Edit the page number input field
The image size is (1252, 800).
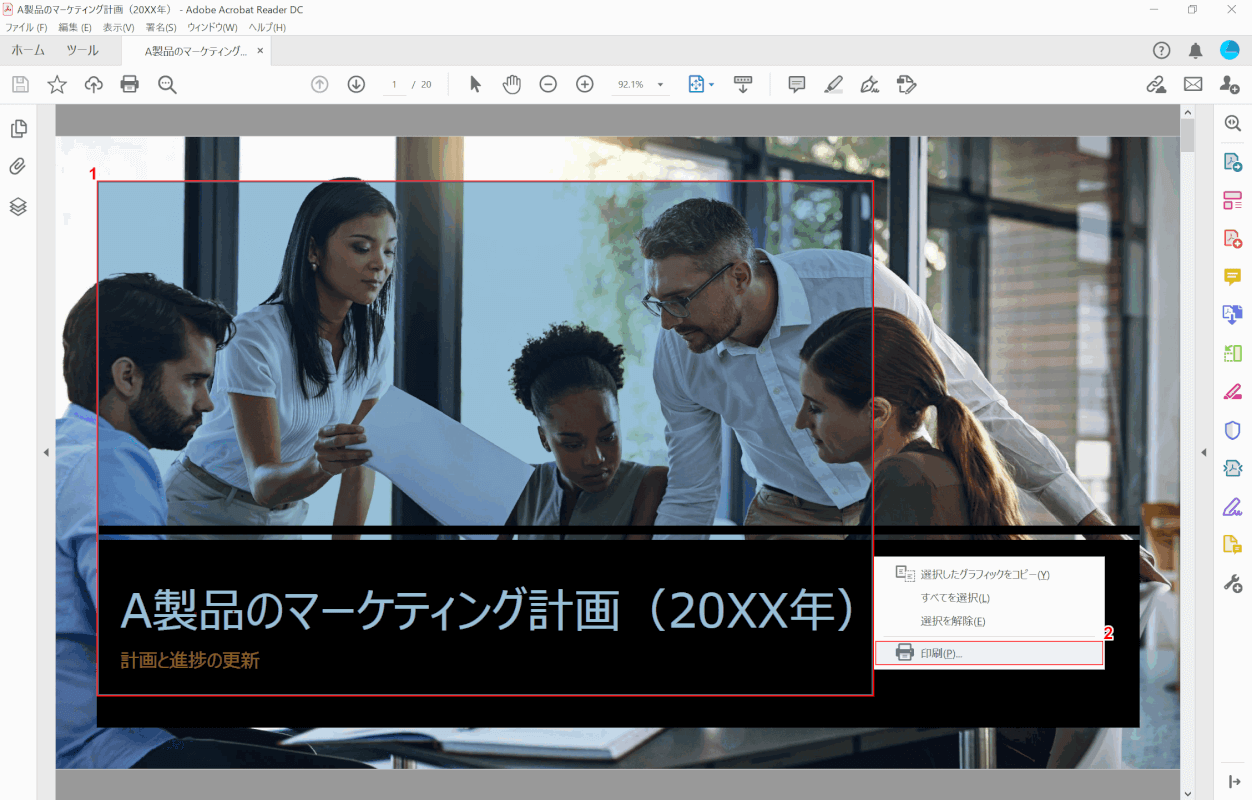click(x=394, y=84)
